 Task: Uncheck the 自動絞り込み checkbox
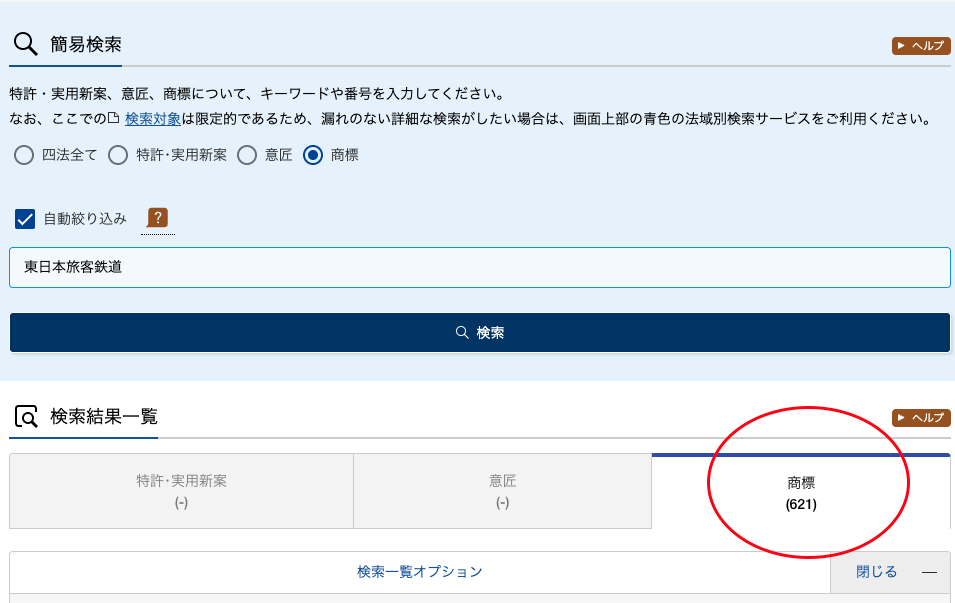tap(26, 219)
